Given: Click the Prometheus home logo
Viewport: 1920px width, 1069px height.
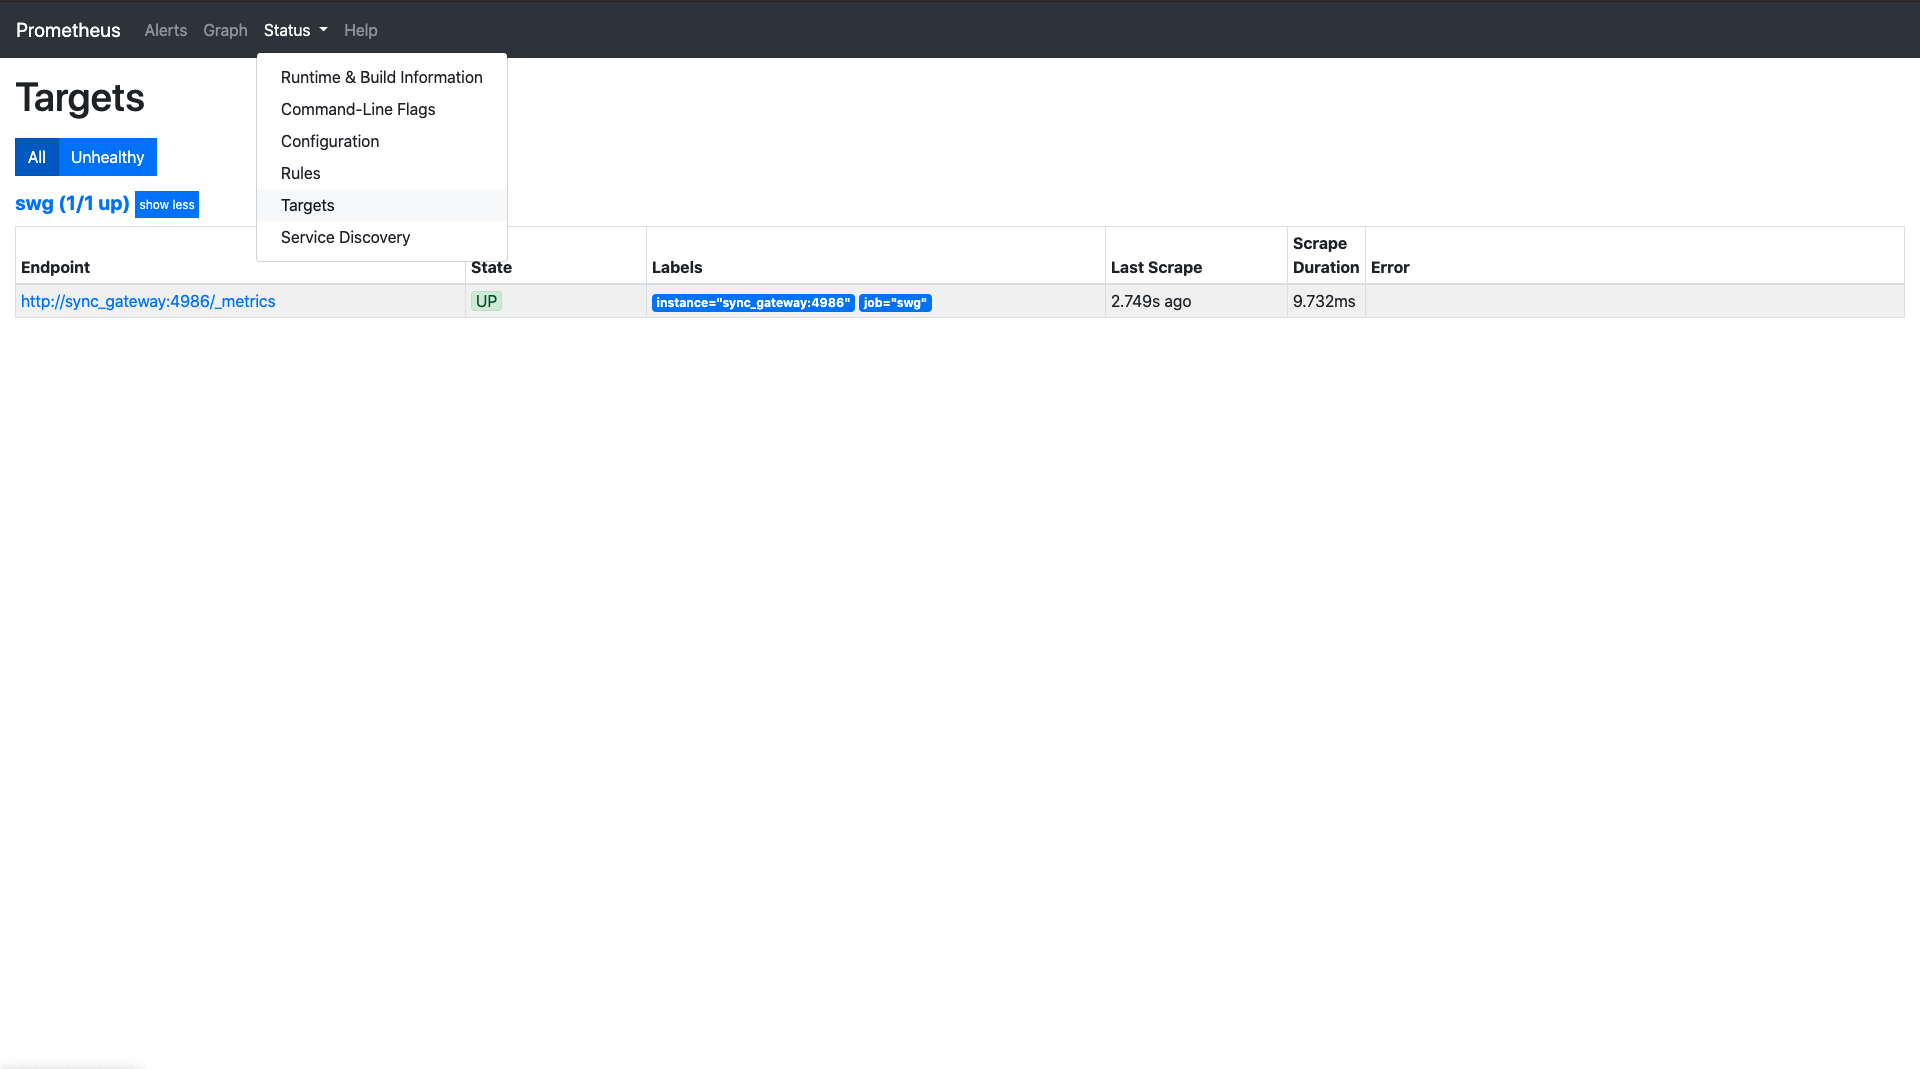Looking at the screenshot, I should point(67,30).
